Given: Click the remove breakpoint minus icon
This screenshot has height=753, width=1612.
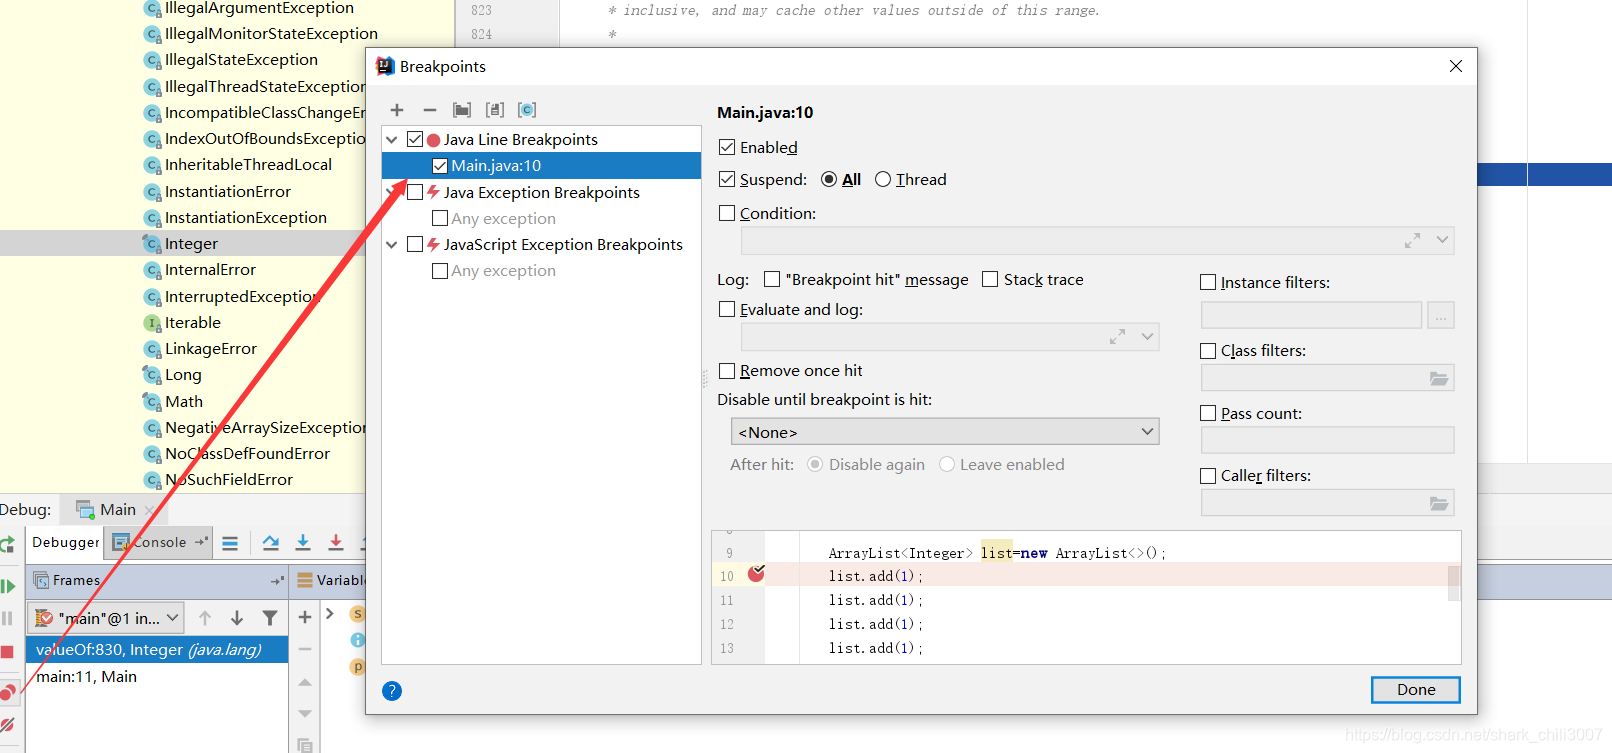Looking at the screenshot, I should 430,110.
